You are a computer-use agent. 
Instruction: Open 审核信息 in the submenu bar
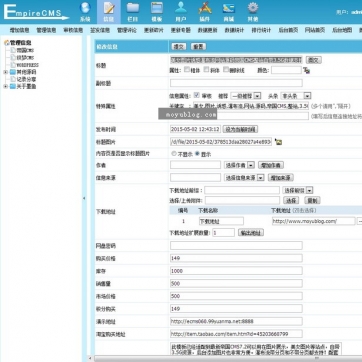tap(73, 30)
